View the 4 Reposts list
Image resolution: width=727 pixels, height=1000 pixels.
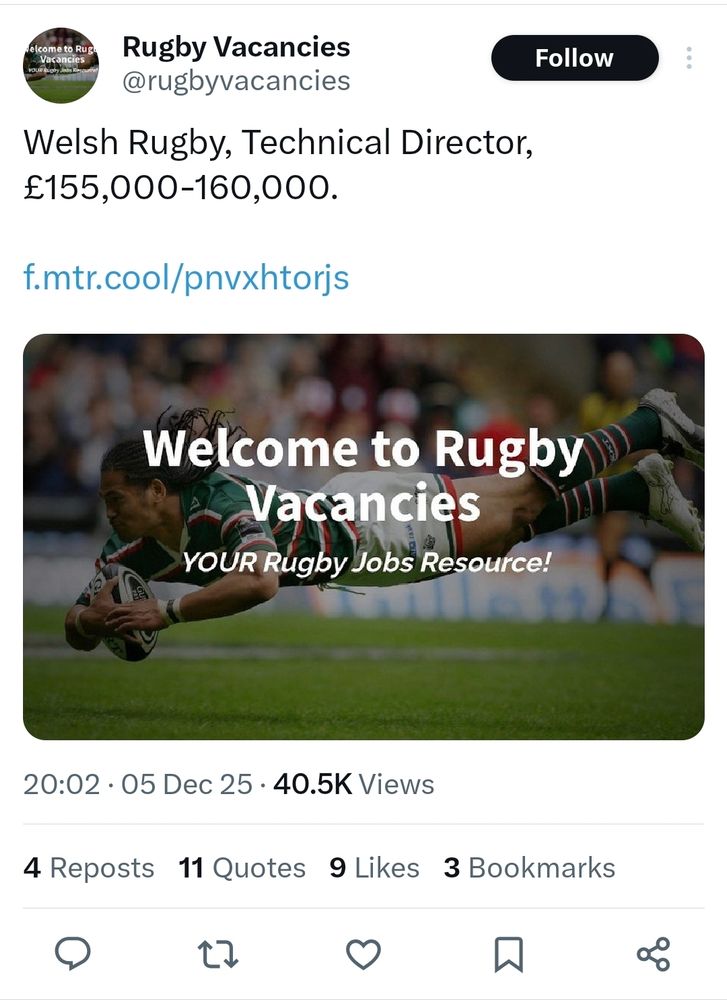point(89,867)
